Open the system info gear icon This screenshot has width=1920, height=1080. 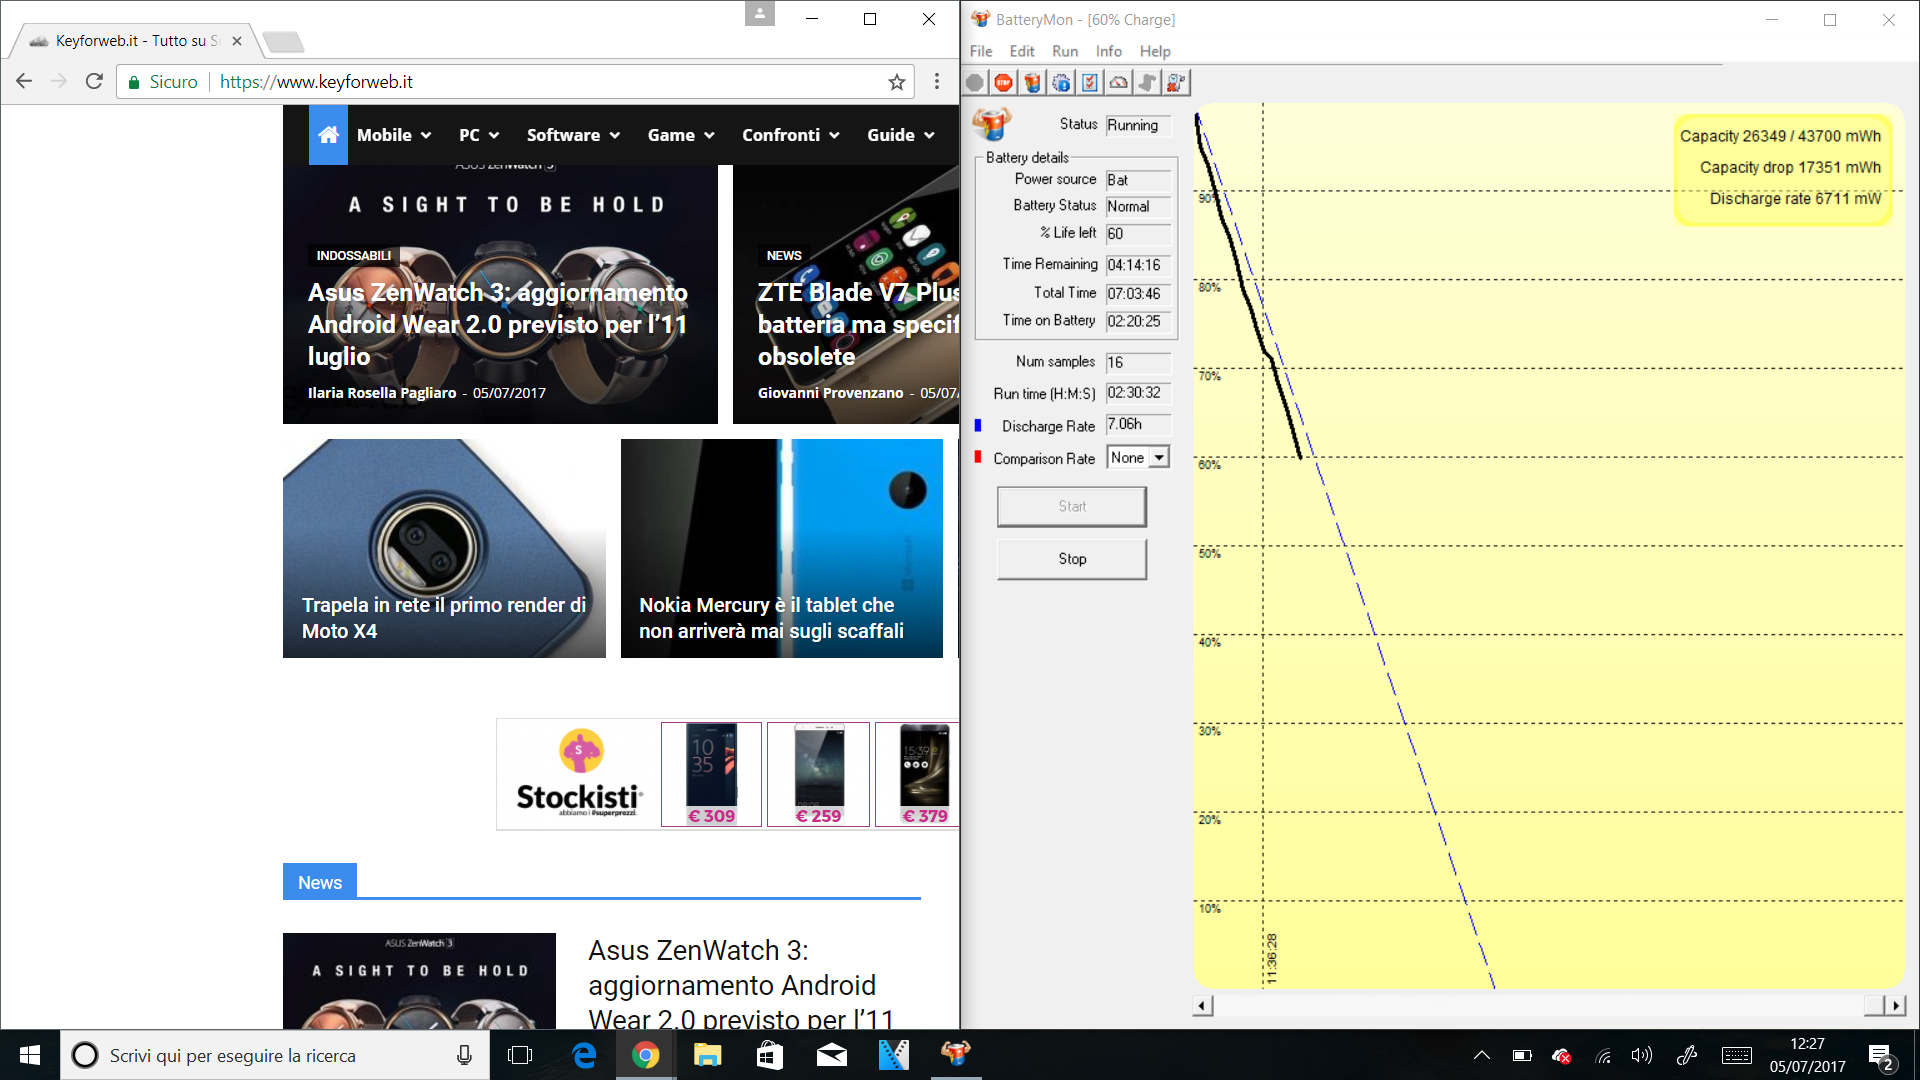pos(1061,83)
